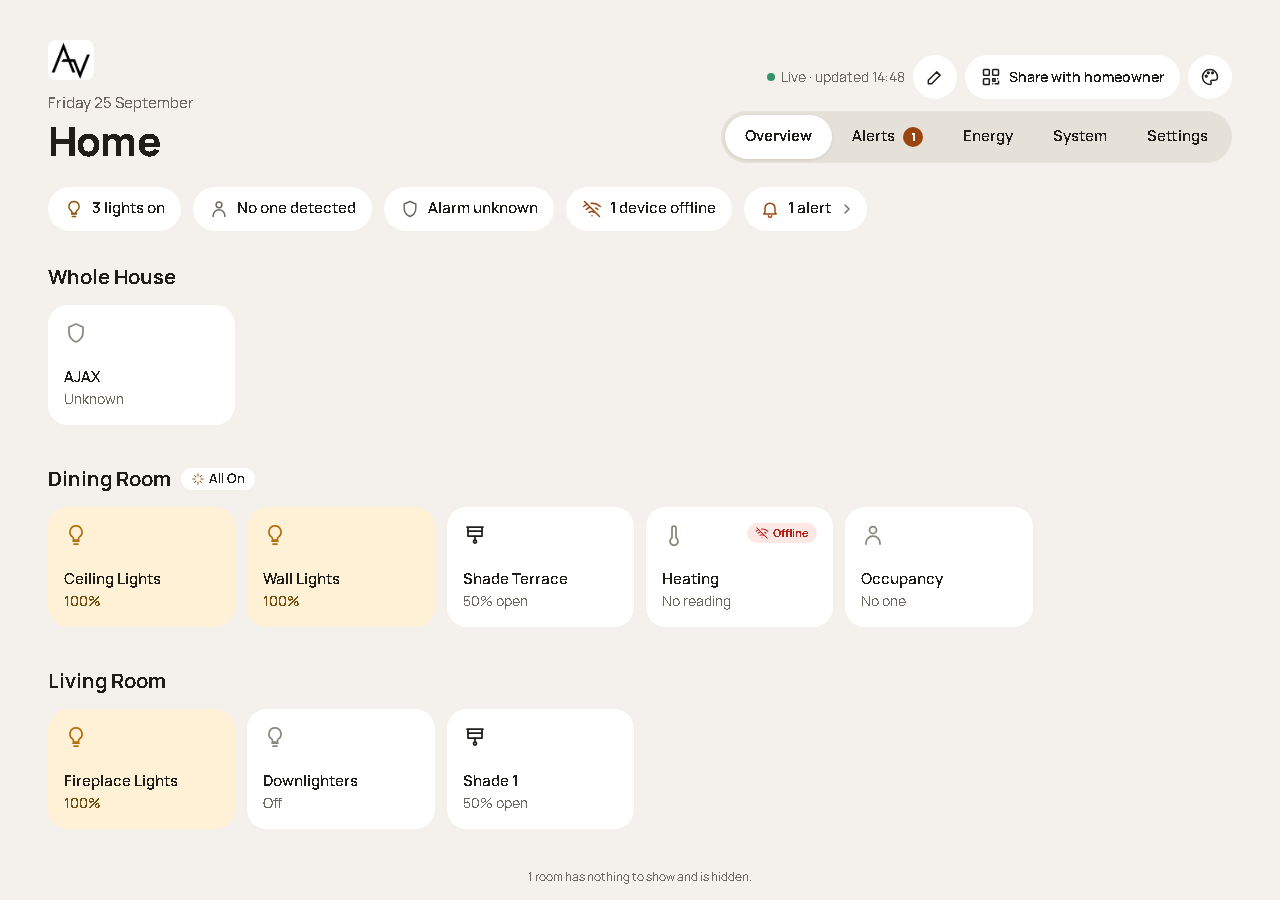
Task: Click the Alerts count badge
Action: (913, 137)
